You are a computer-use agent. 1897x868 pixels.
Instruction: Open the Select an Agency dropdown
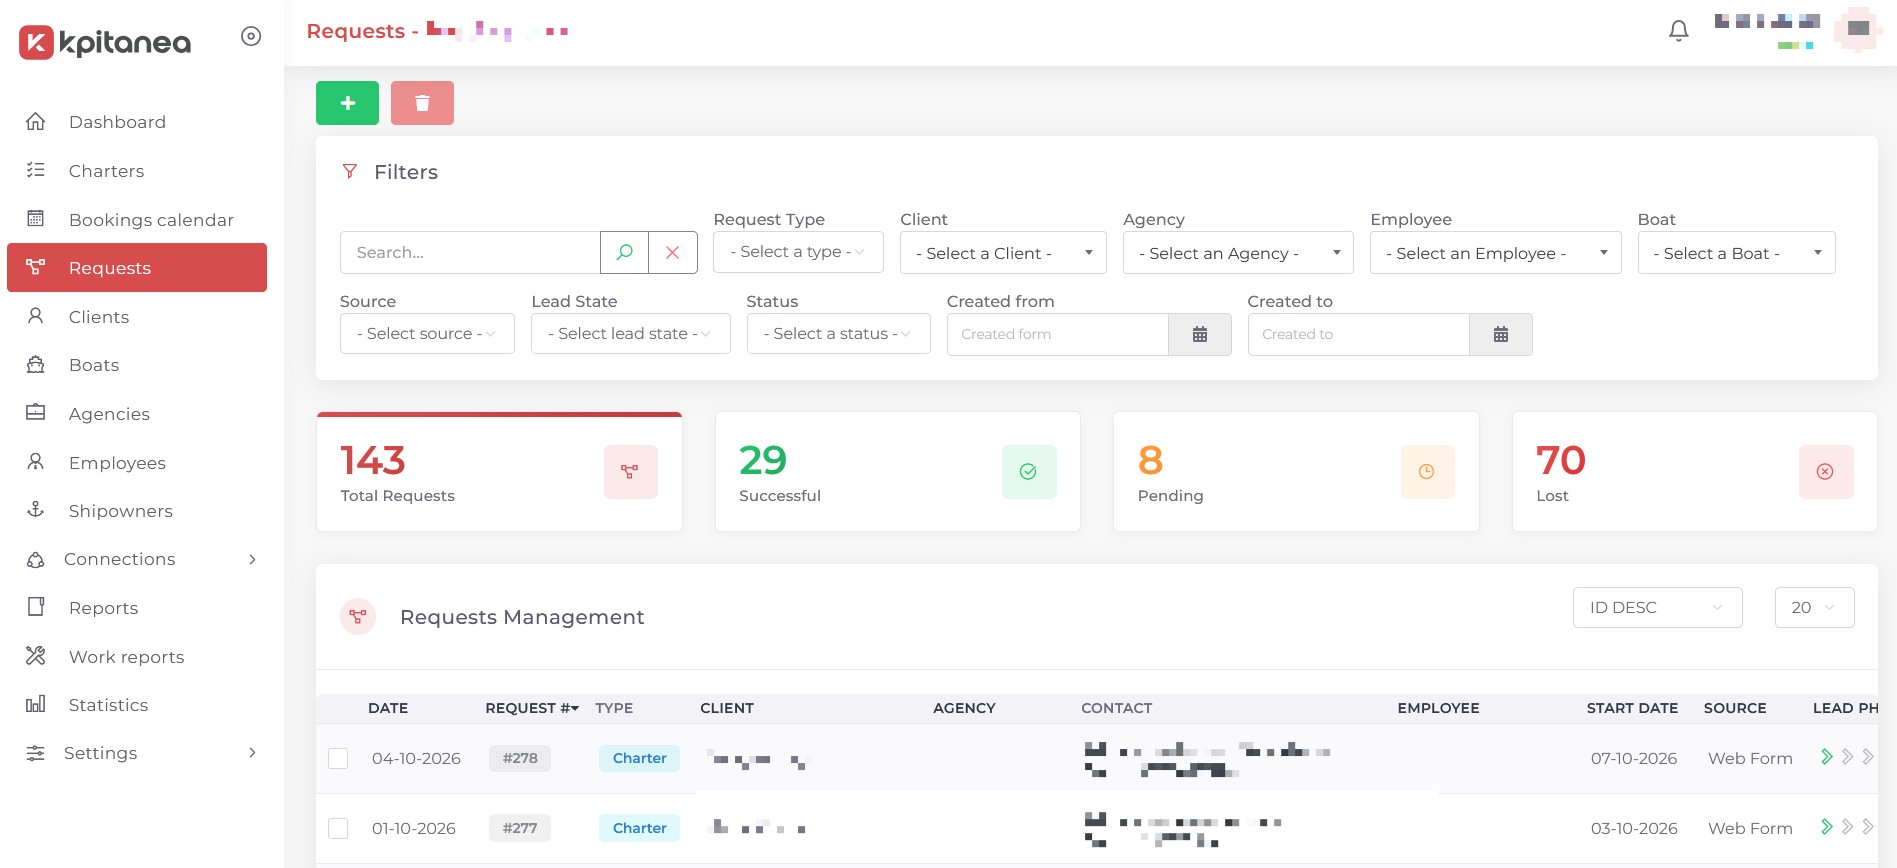[1238, 253]
